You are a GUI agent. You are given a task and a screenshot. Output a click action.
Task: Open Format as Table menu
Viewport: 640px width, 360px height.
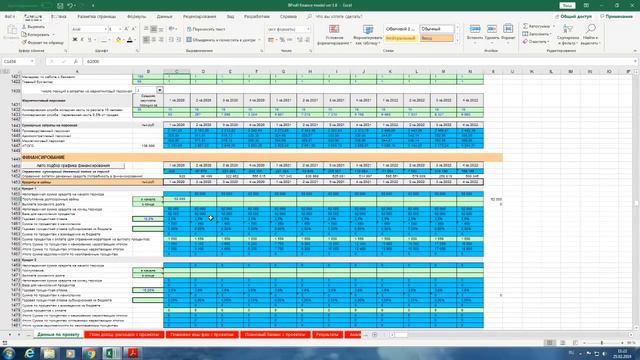pyautogui.click(x=367, y=34)
